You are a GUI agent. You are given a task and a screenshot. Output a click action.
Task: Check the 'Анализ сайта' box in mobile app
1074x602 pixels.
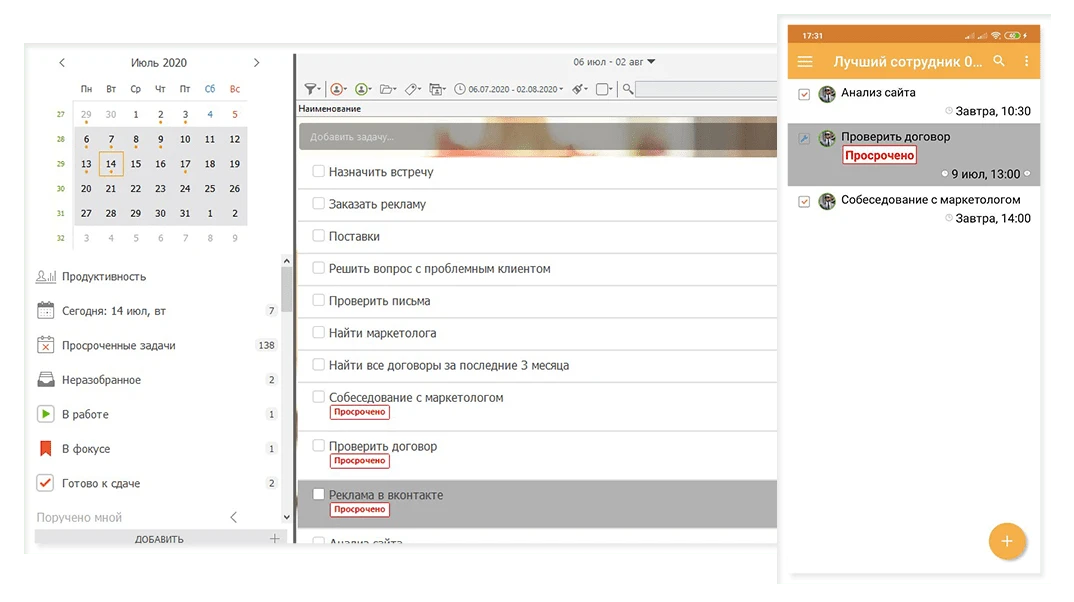click(804, 93)
